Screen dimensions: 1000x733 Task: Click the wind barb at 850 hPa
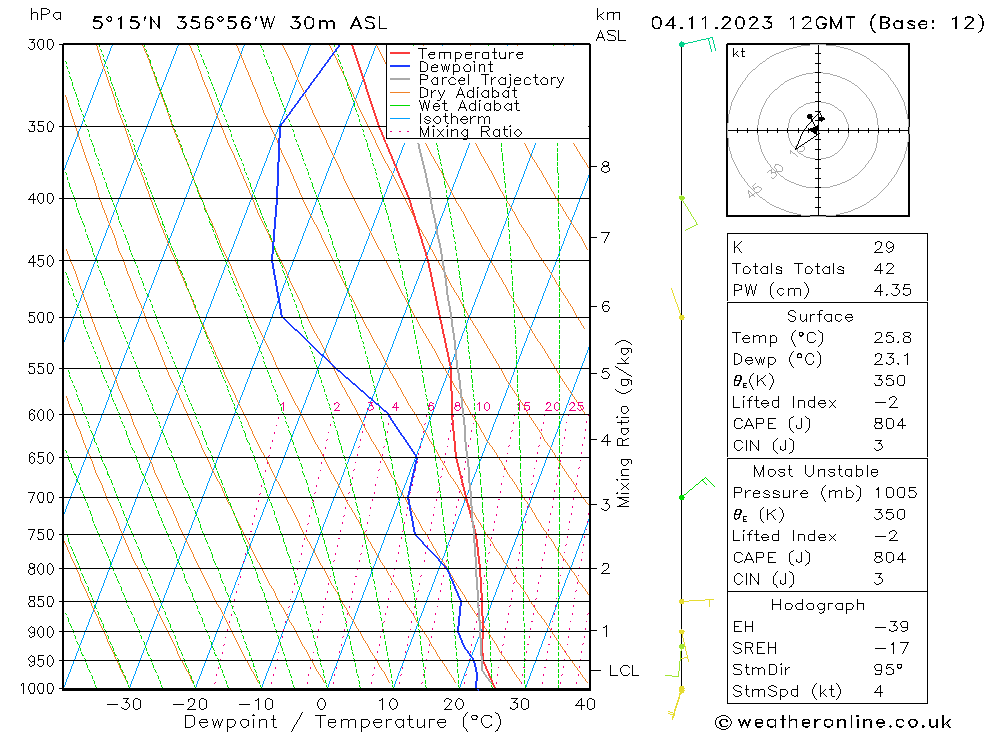click(x=696, y=601)
